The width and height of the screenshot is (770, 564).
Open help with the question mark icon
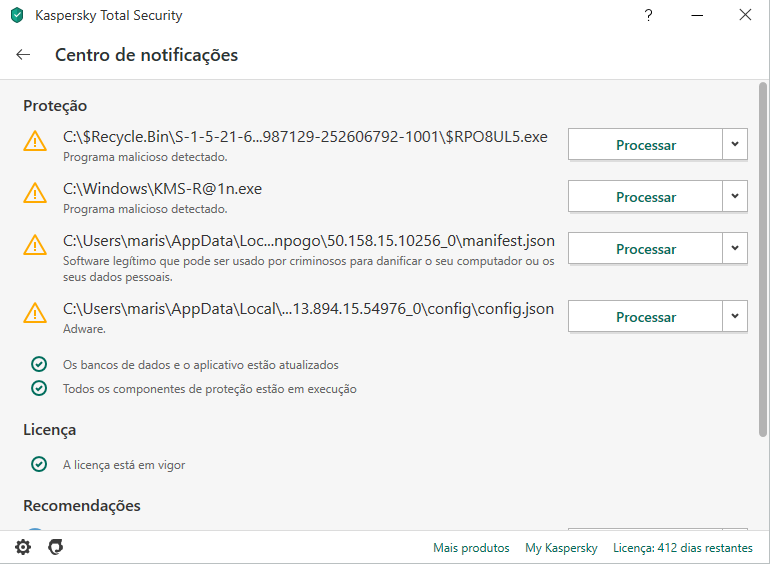(x=648, y=15)
